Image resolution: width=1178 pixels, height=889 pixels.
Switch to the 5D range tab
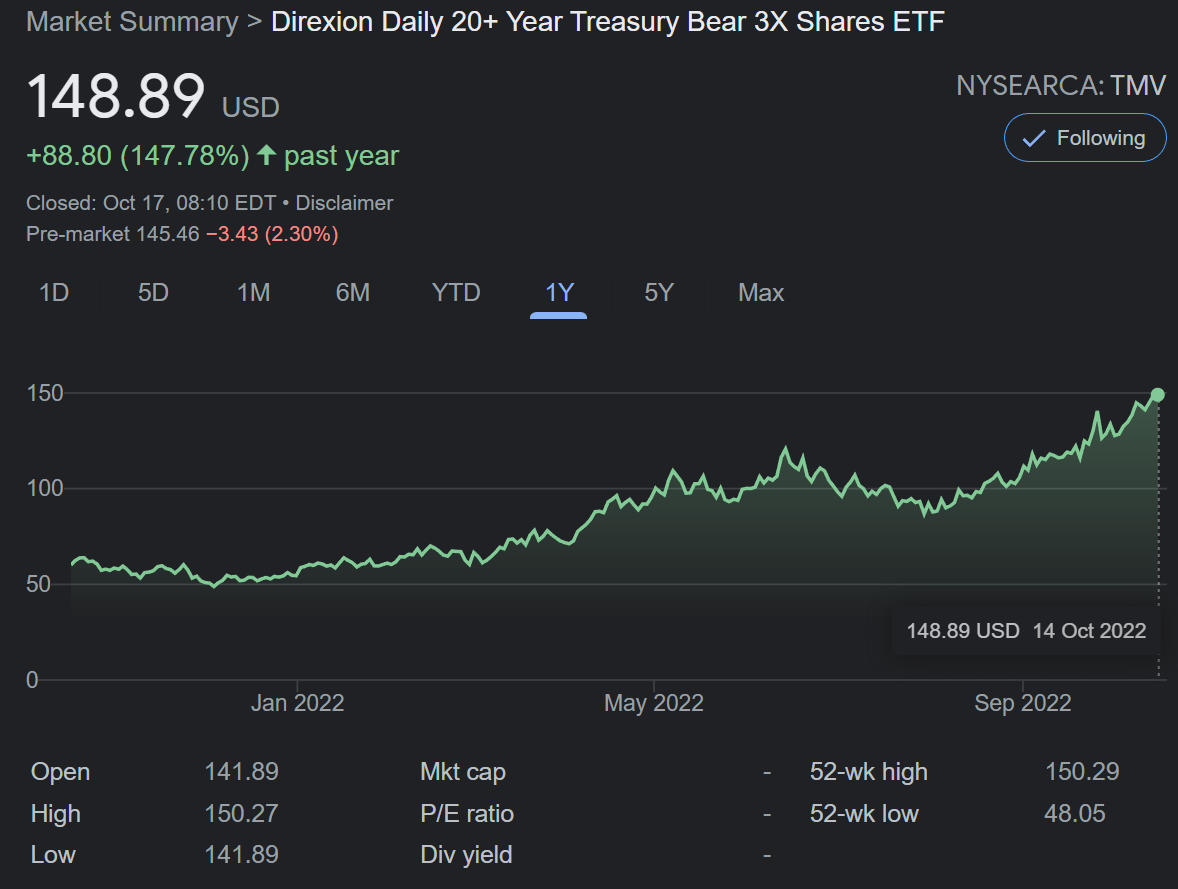point(153,292)
